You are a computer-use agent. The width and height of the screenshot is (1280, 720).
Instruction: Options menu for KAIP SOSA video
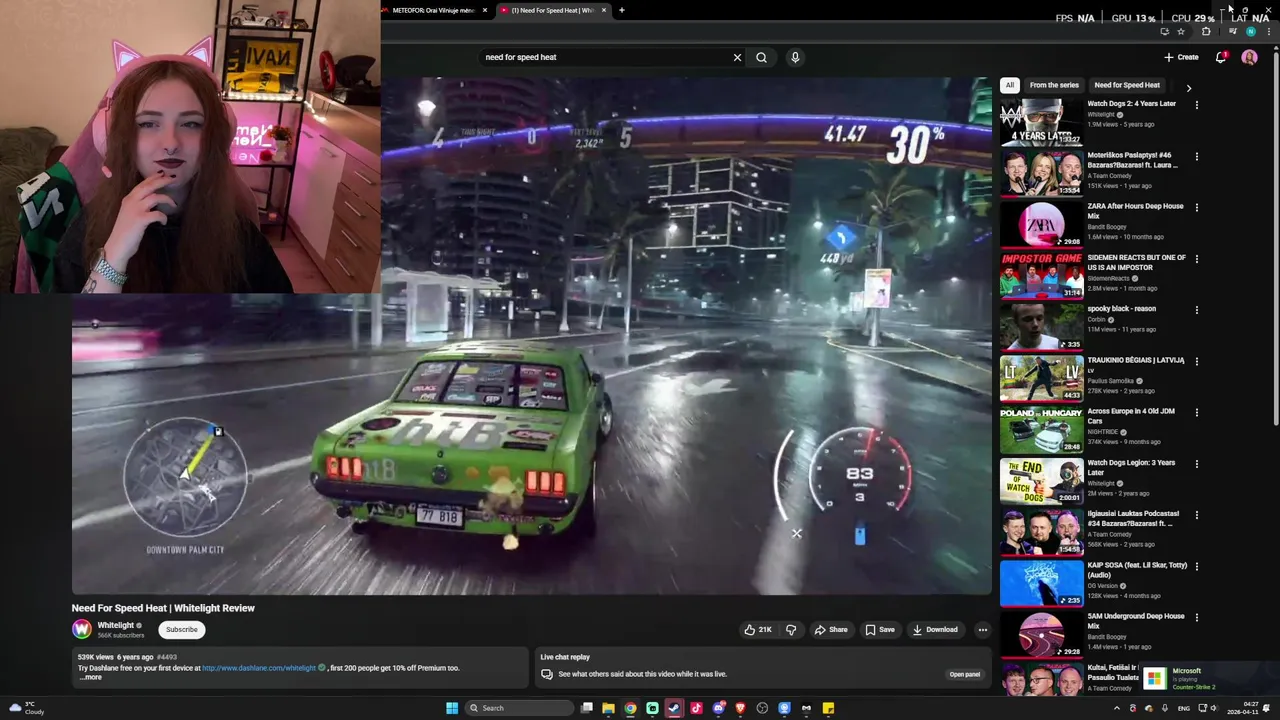(1196, 566)
